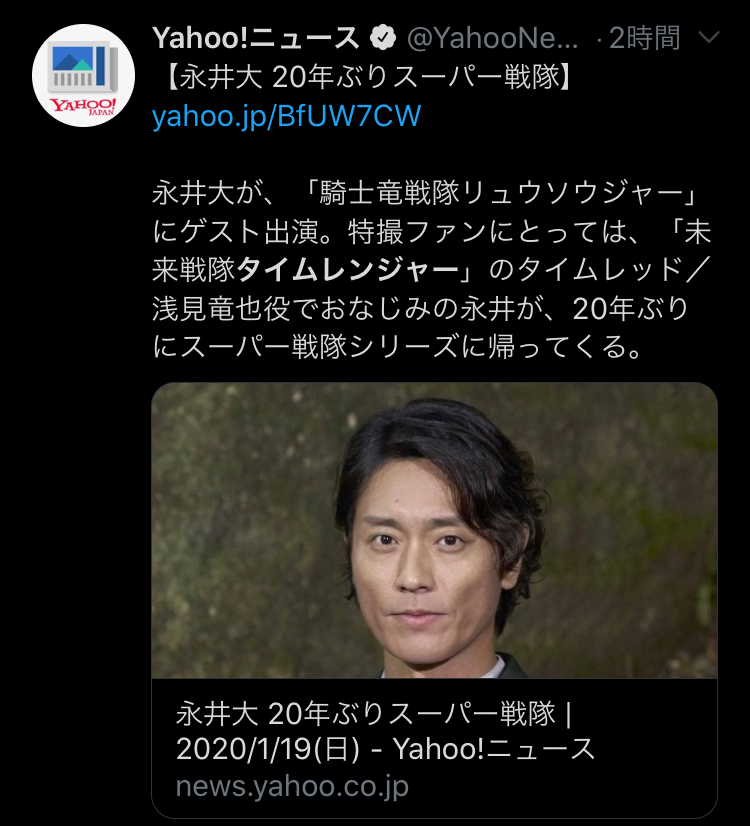Open the article preview photo
750x826 pixels.
435,530
